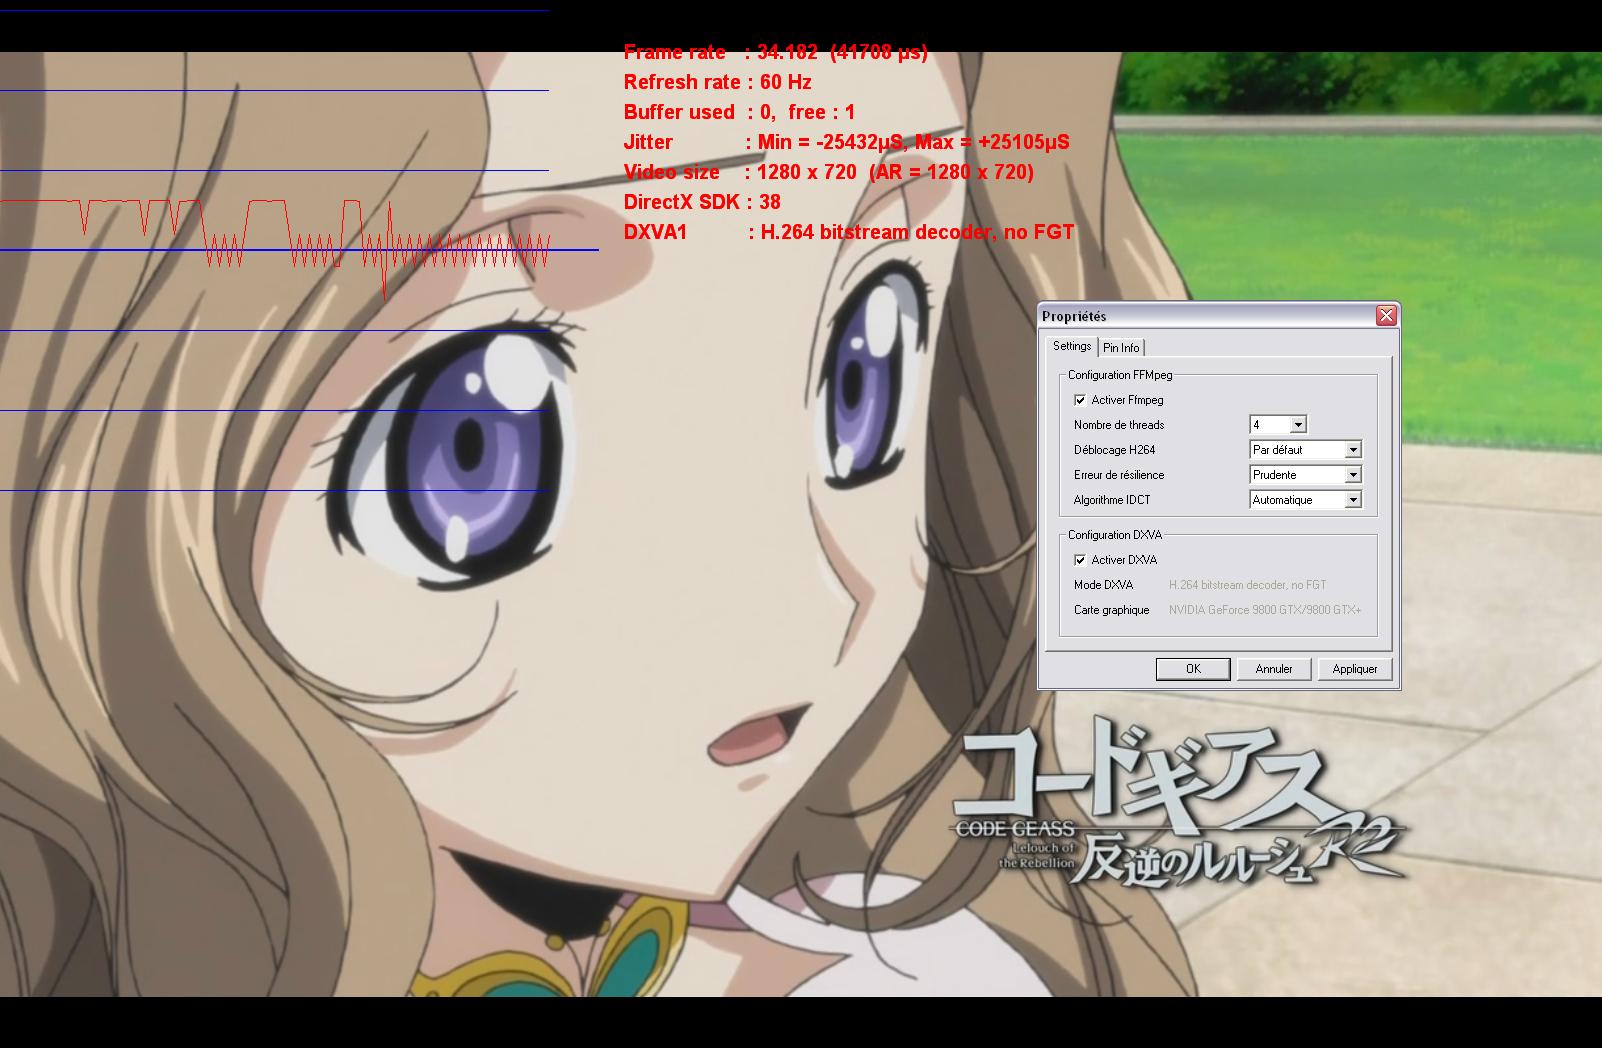Click the 'Buffer used' statistics line
This screenshot has width=1602, height=1048.
[739, 112]
